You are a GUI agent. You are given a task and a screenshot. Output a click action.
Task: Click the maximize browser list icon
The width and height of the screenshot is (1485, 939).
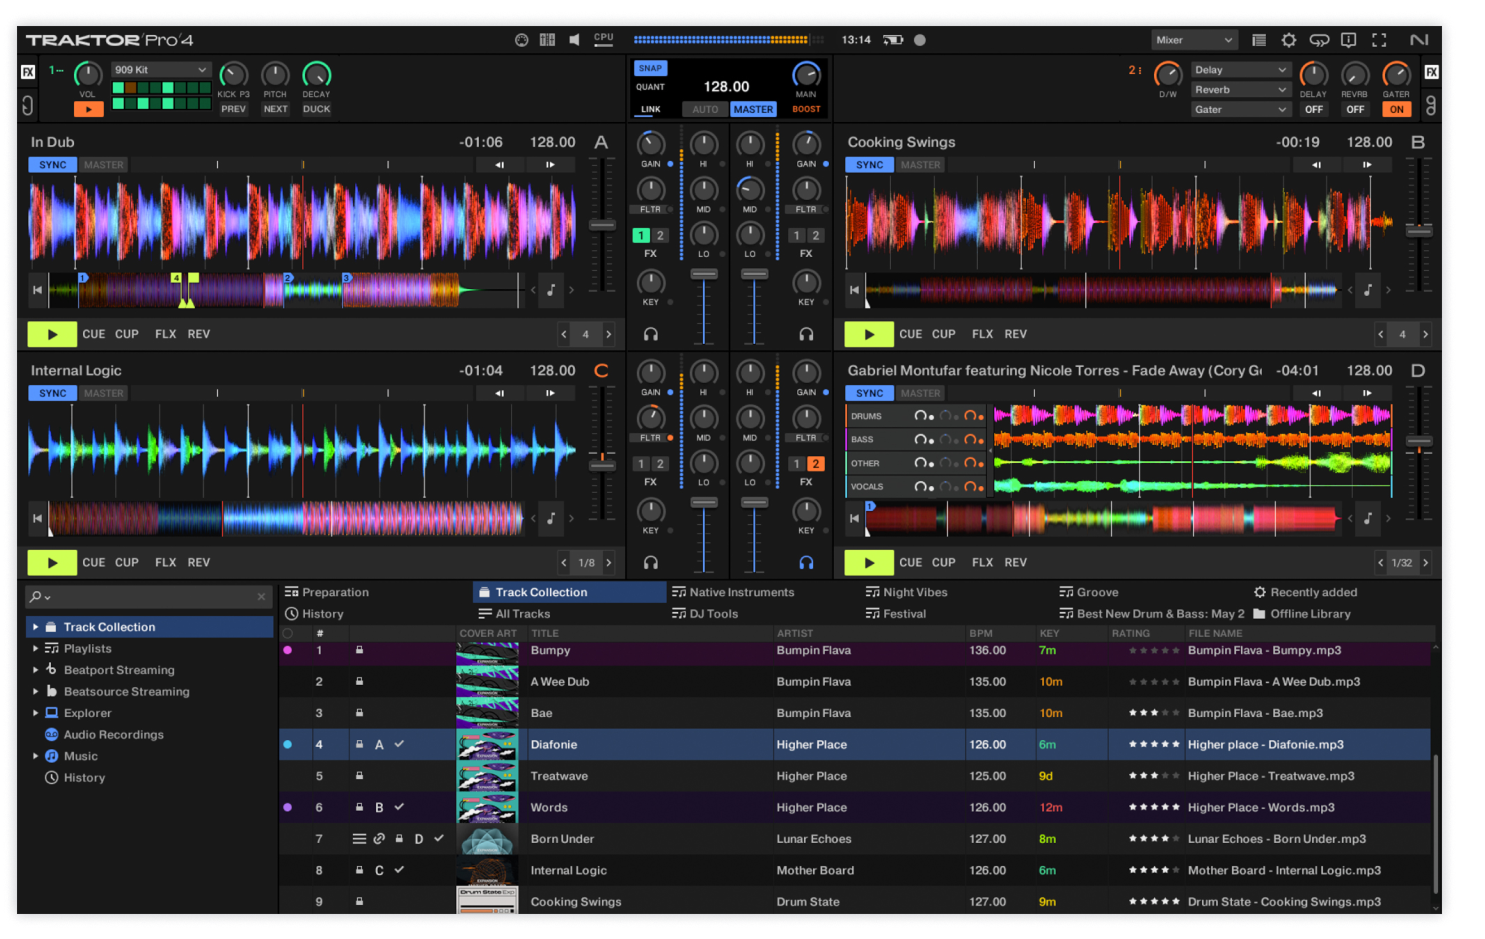click(x=1259, y=40)
